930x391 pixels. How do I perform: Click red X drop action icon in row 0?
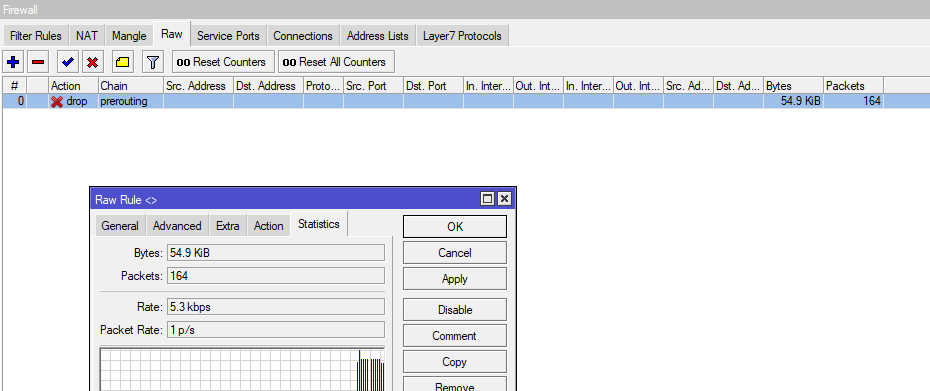[x=57, y=101]
